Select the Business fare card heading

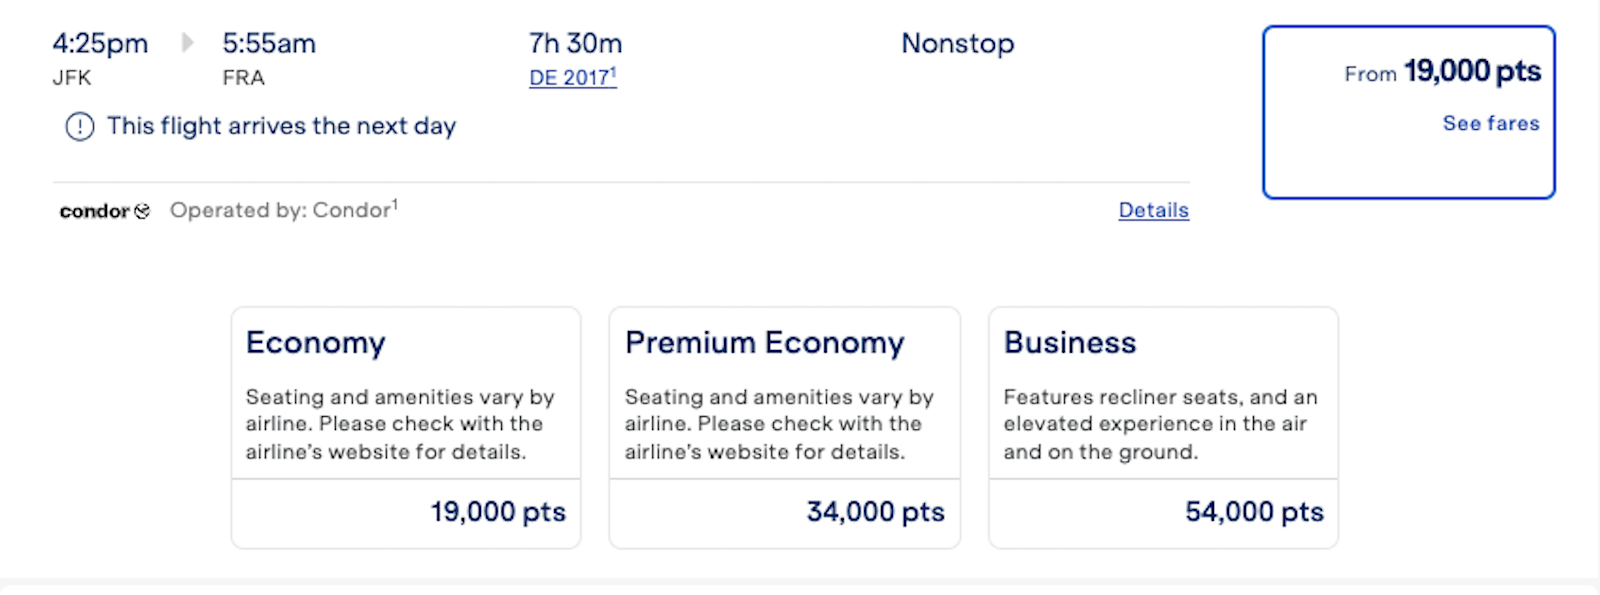click(1070, 343)
